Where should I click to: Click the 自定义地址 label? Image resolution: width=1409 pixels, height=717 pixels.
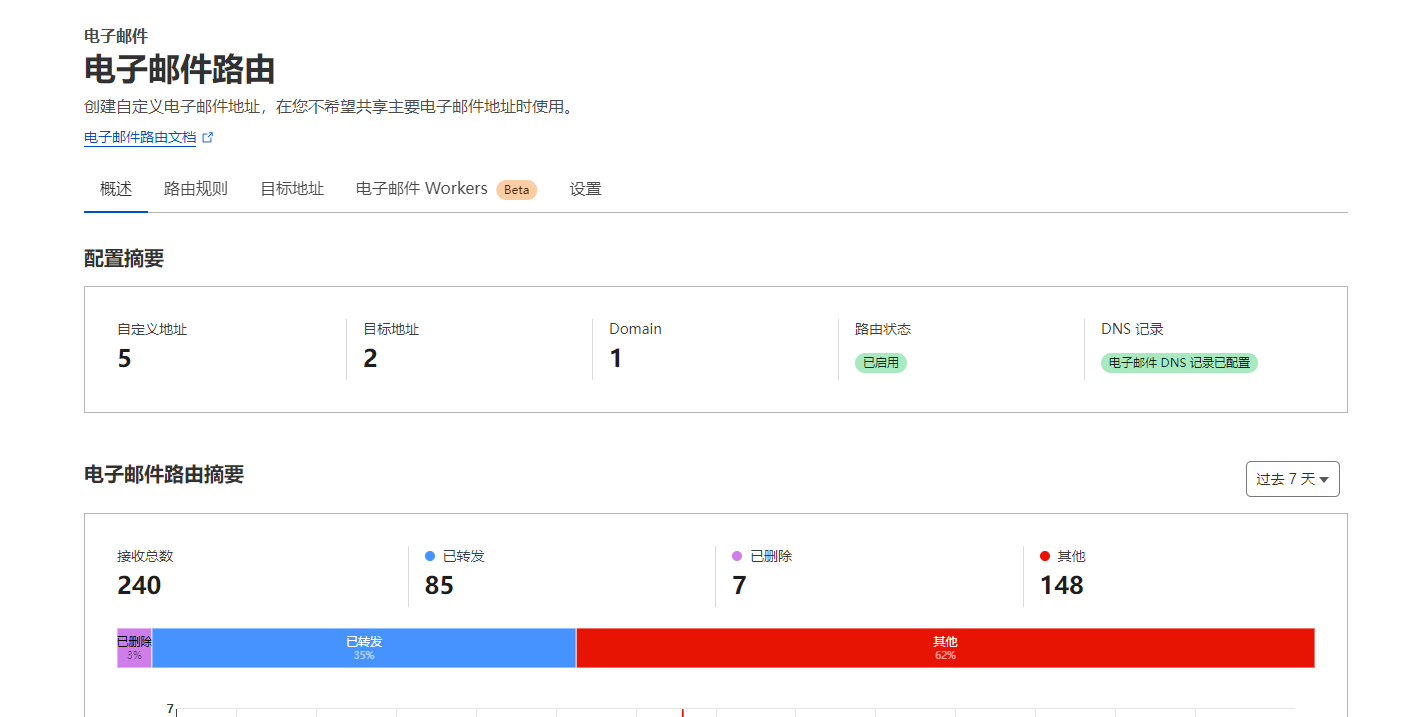(x=152, y=329)
